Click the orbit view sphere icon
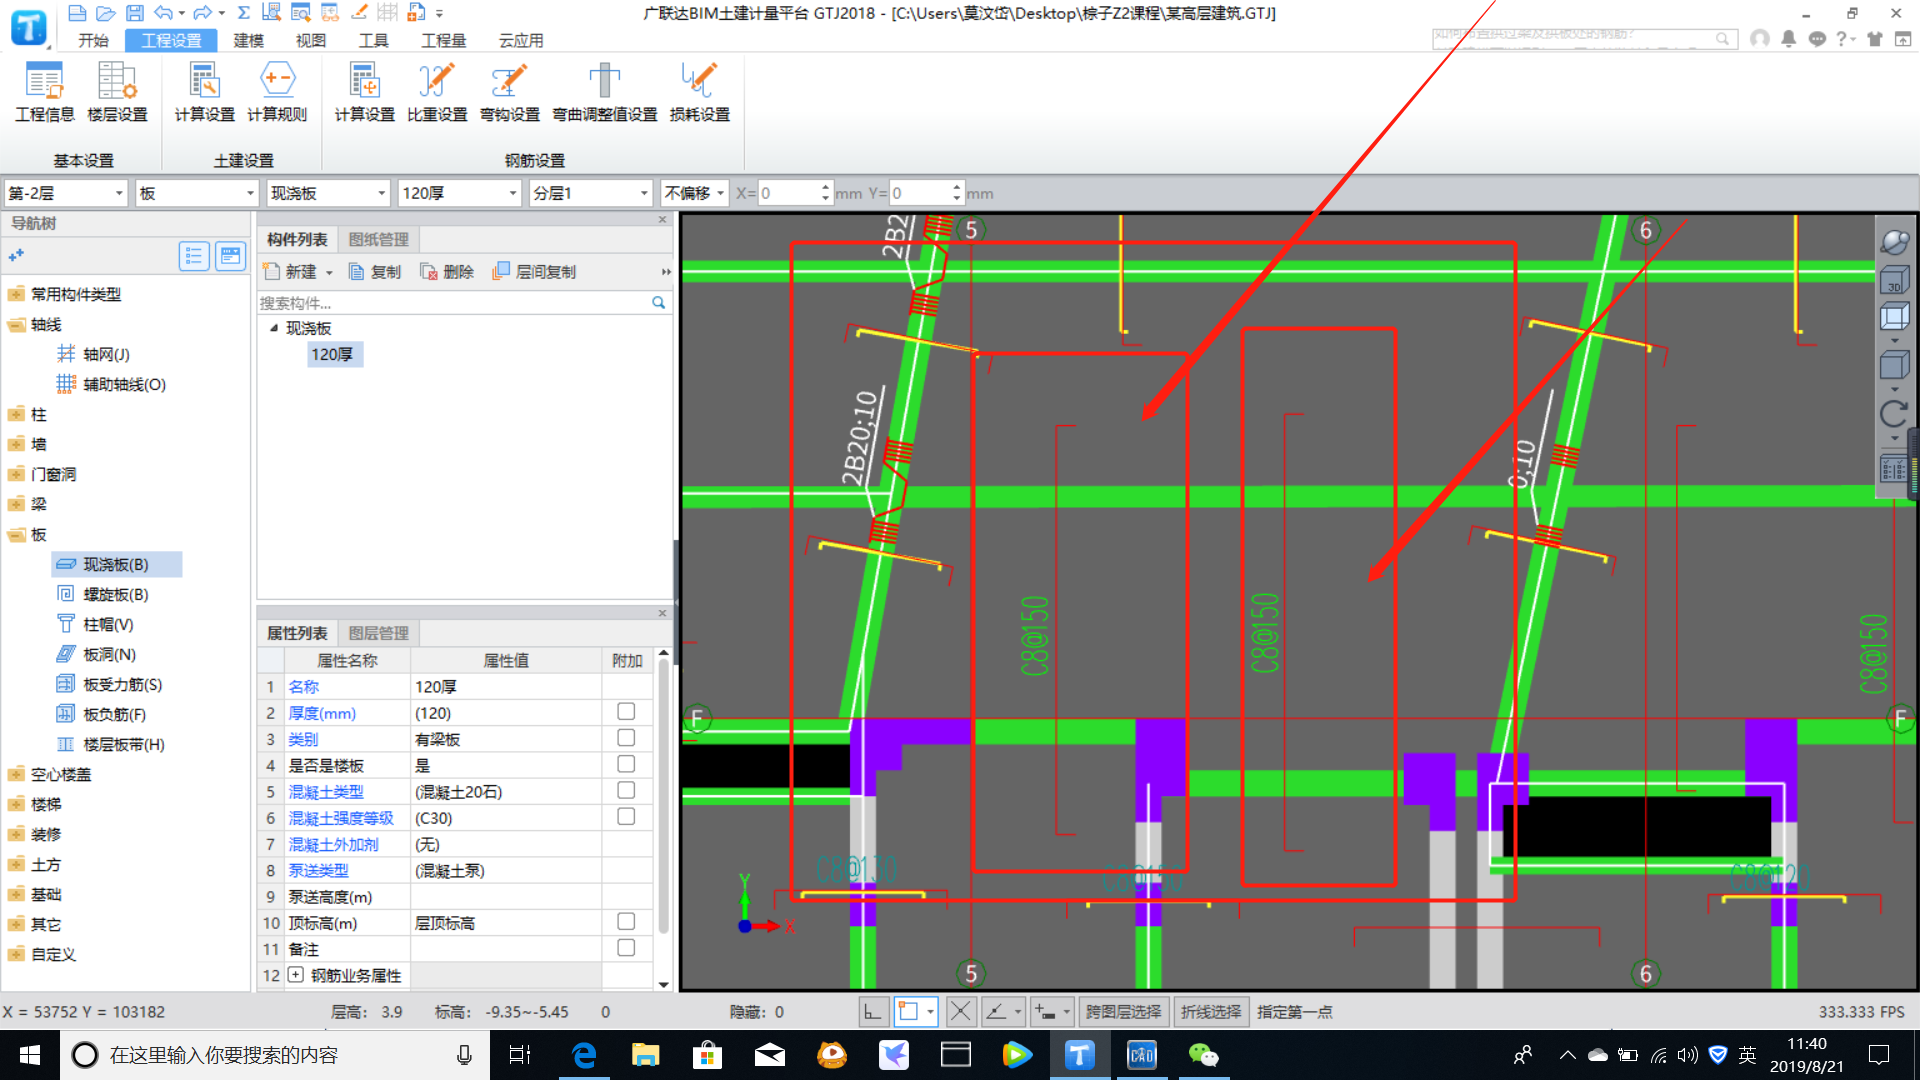The image size is (1920, 1080). (1894, 241)
